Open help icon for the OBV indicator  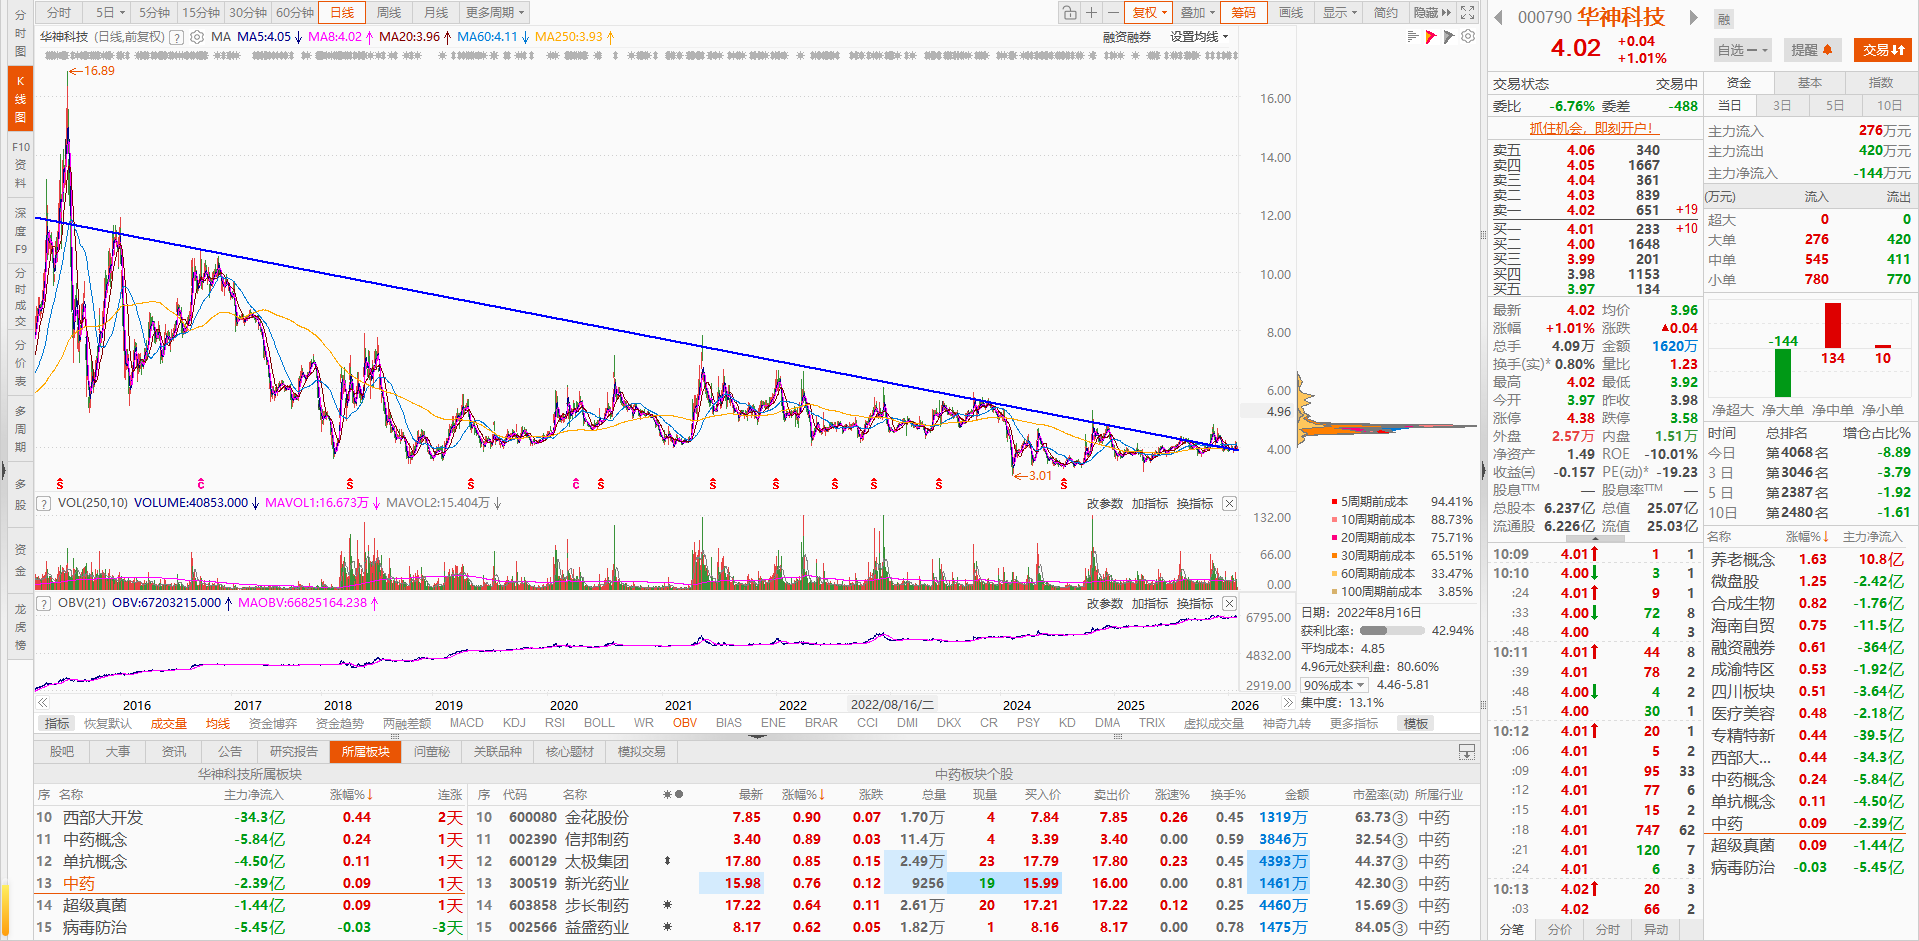44,603
